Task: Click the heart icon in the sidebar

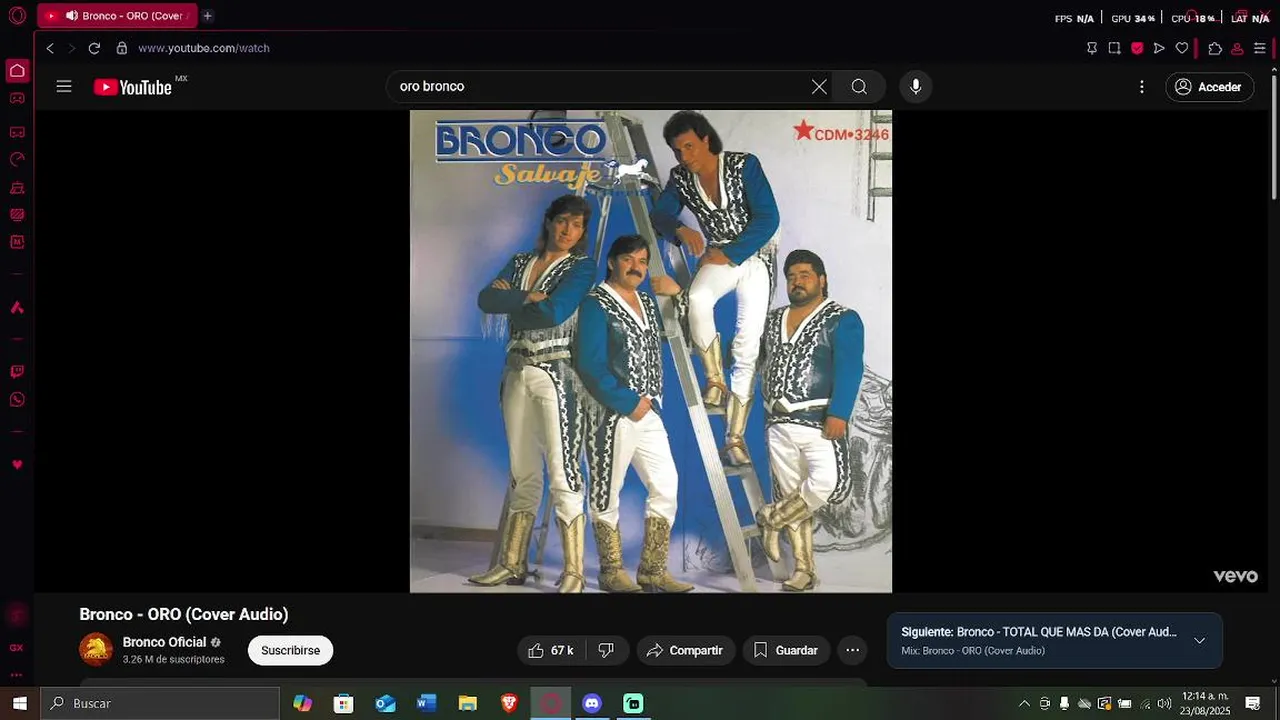Action: click(17, 465)
